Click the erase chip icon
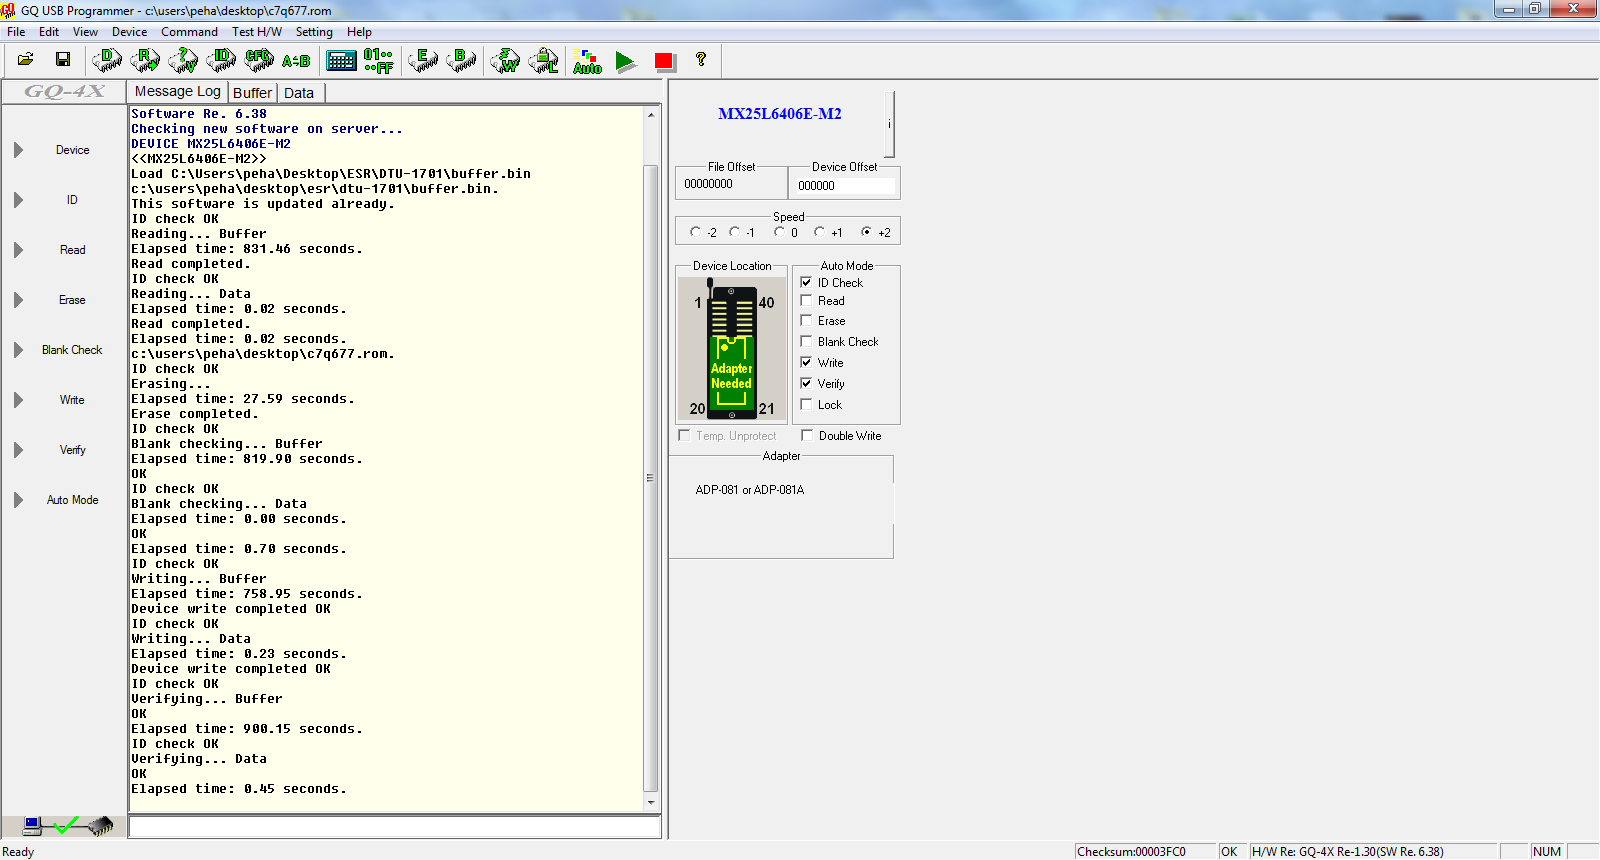 coord(423,60)
